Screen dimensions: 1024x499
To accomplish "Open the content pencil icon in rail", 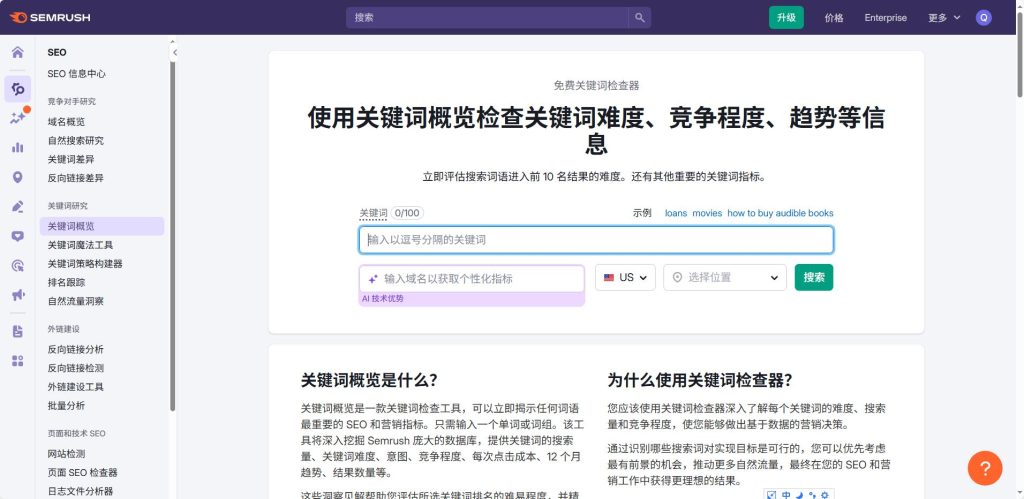I will pos(18,206).
